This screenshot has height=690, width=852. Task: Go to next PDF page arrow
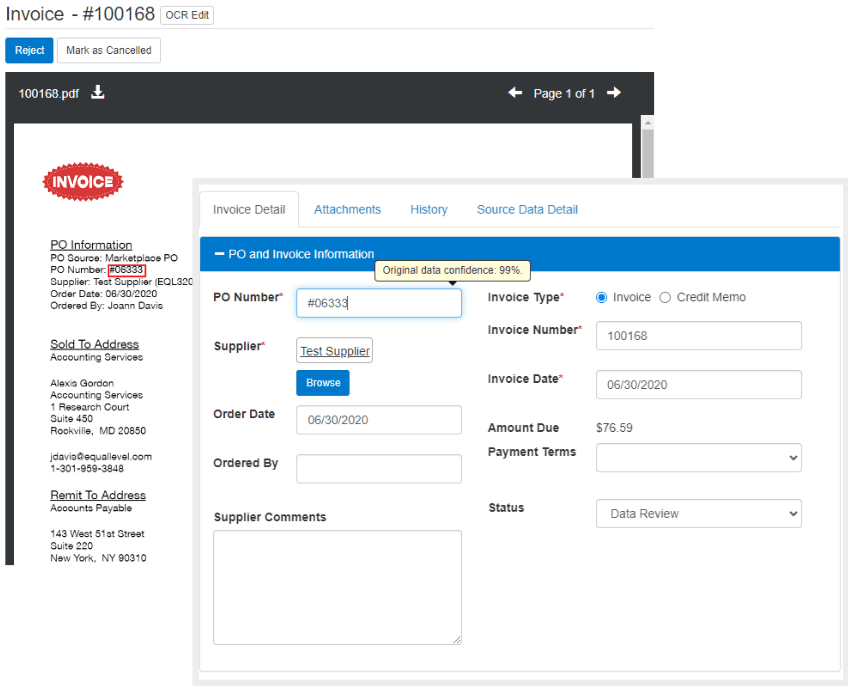(x=614, y=93)
